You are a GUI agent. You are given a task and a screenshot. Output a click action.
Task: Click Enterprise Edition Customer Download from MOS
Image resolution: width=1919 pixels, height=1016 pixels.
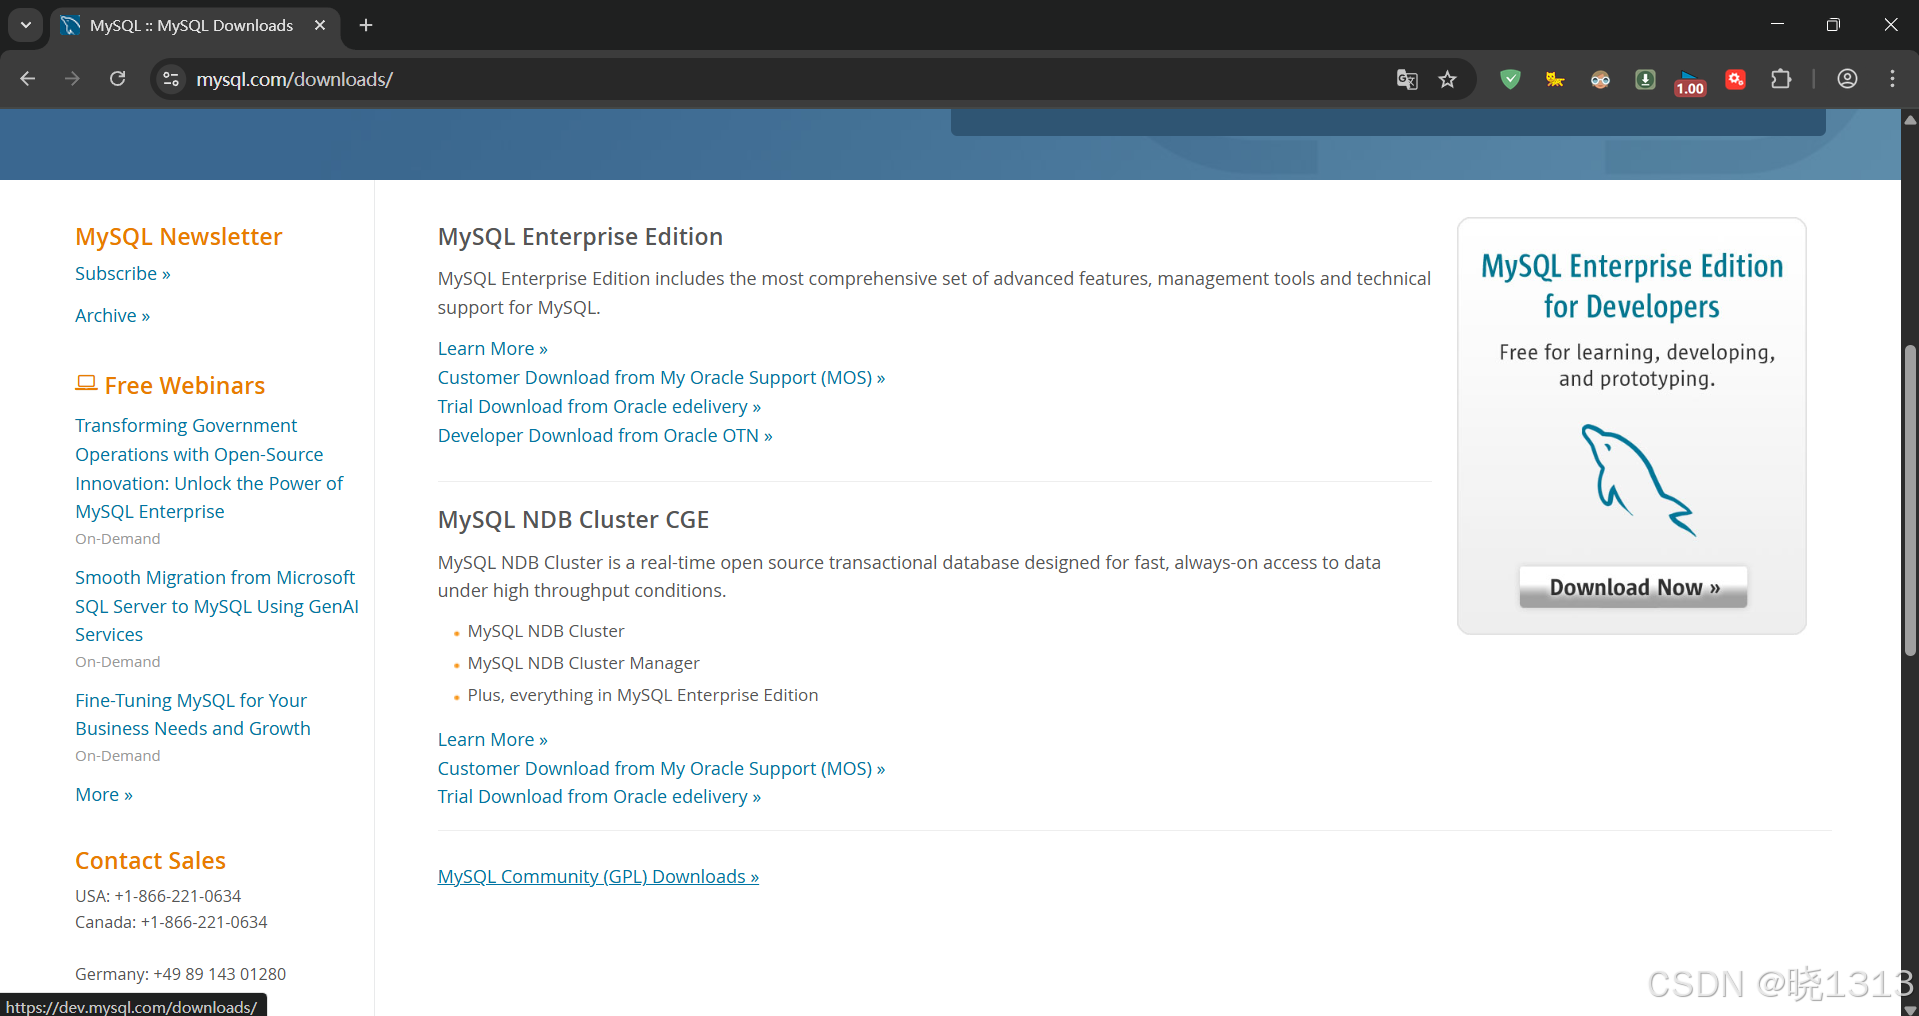point(661,378)
